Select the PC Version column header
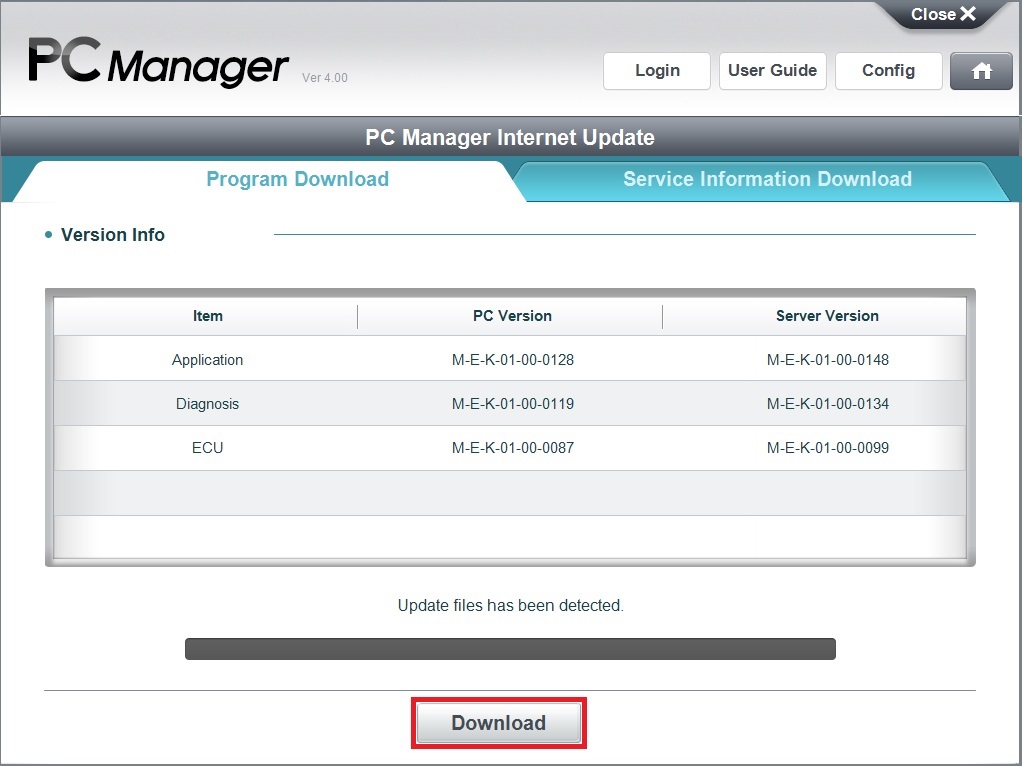 click(512, 316)
